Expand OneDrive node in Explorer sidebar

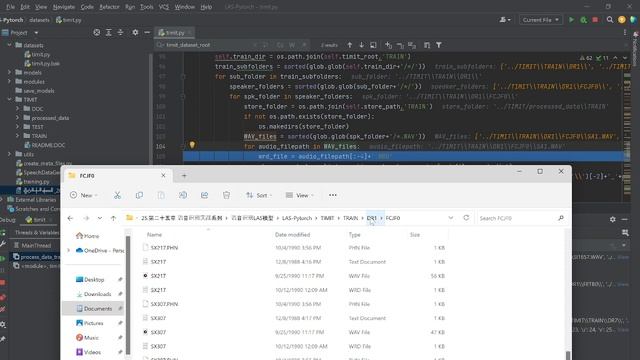pyautogui.click(x=69, y=251)
